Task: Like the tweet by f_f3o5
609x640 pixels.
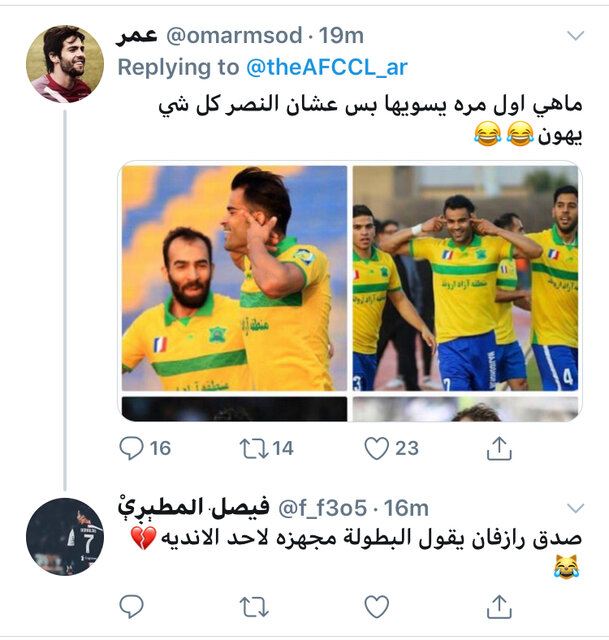Action: pos(376,605)
